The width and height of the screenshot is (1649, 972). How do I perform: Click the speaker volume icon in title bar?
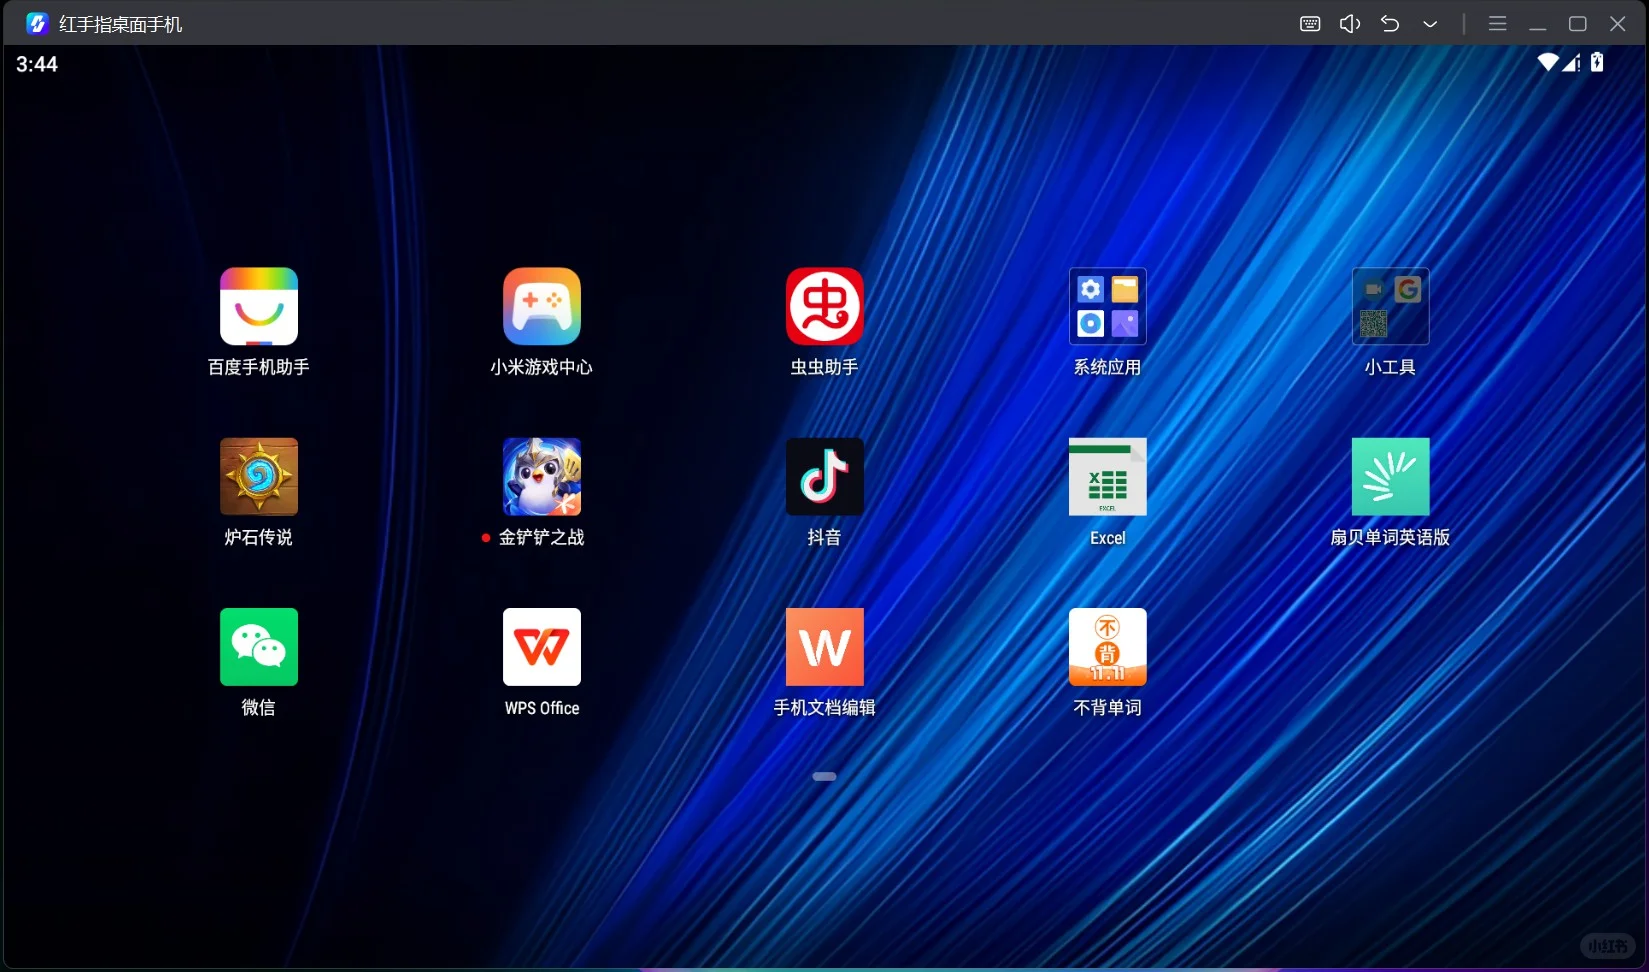1350,24
